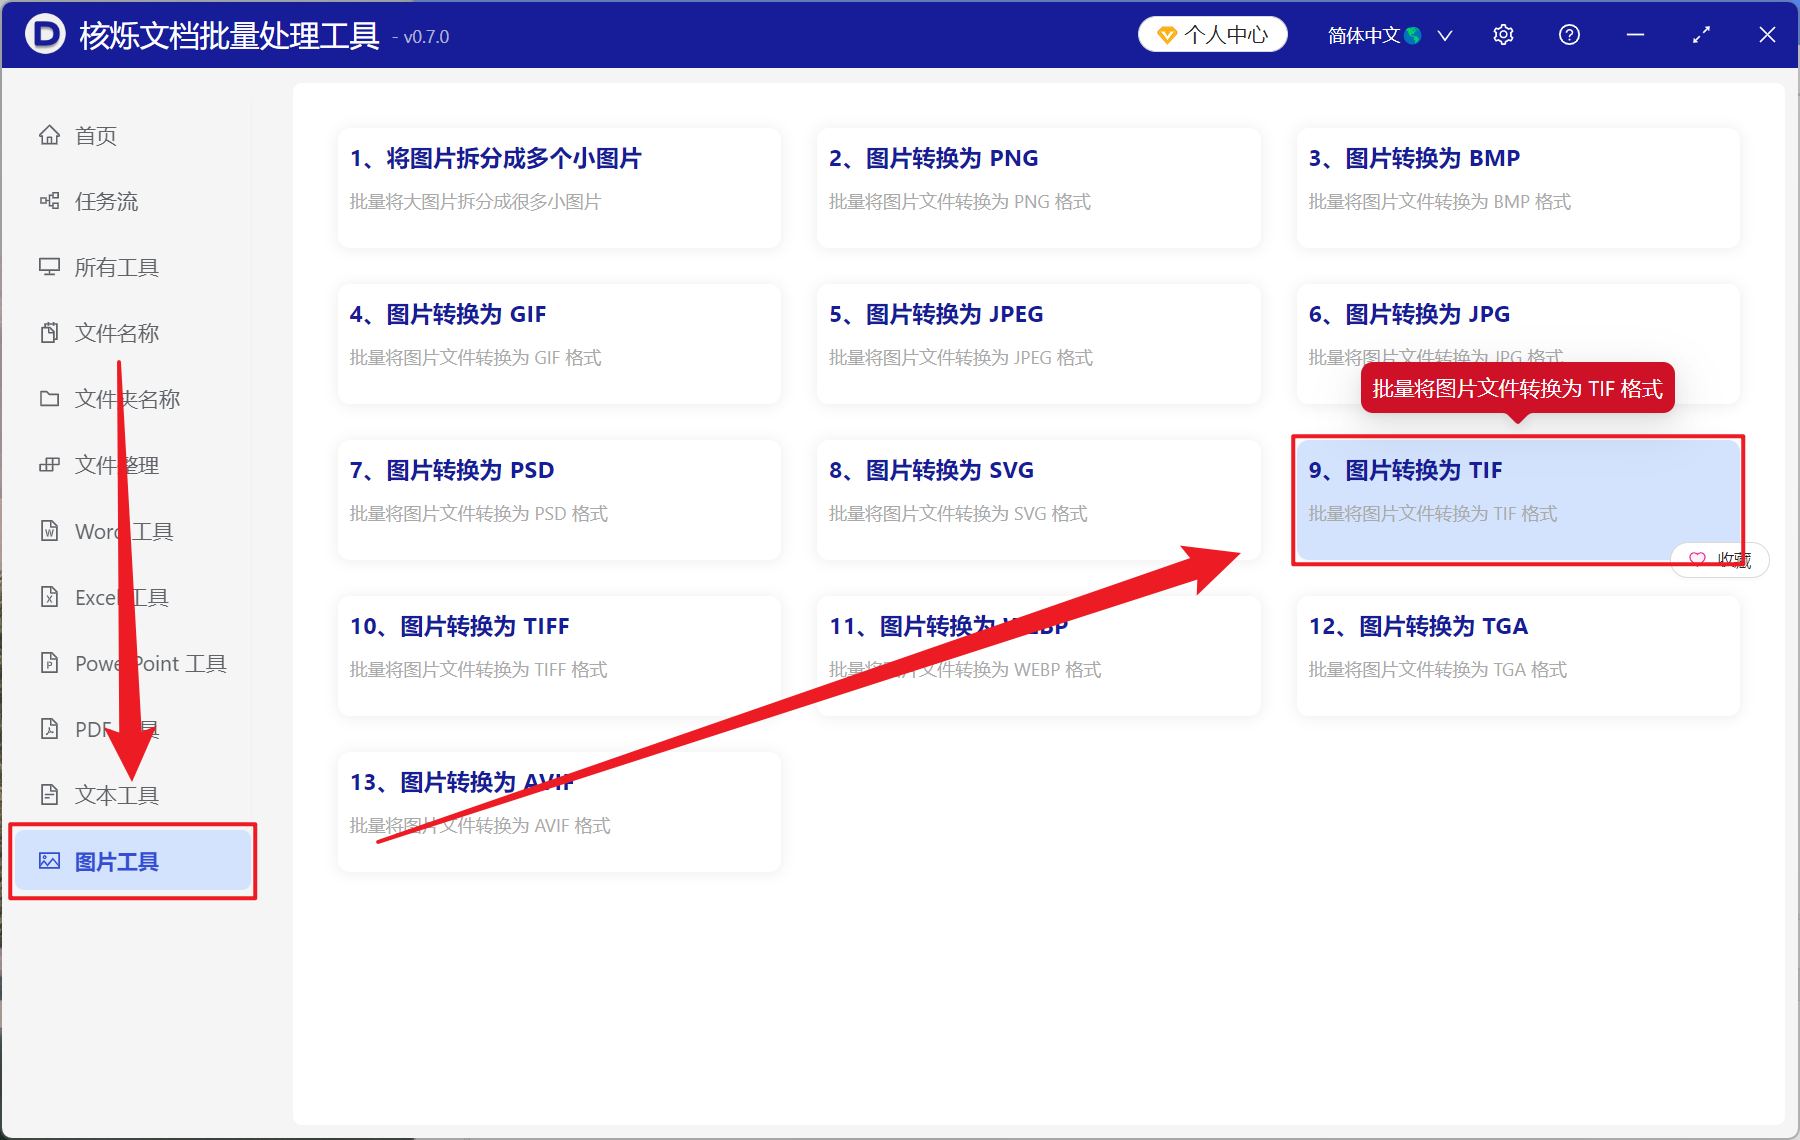Click the picture icon beside 图片工具
The width and height of the screenshot is (1800, 1140).
click(49, 861)
